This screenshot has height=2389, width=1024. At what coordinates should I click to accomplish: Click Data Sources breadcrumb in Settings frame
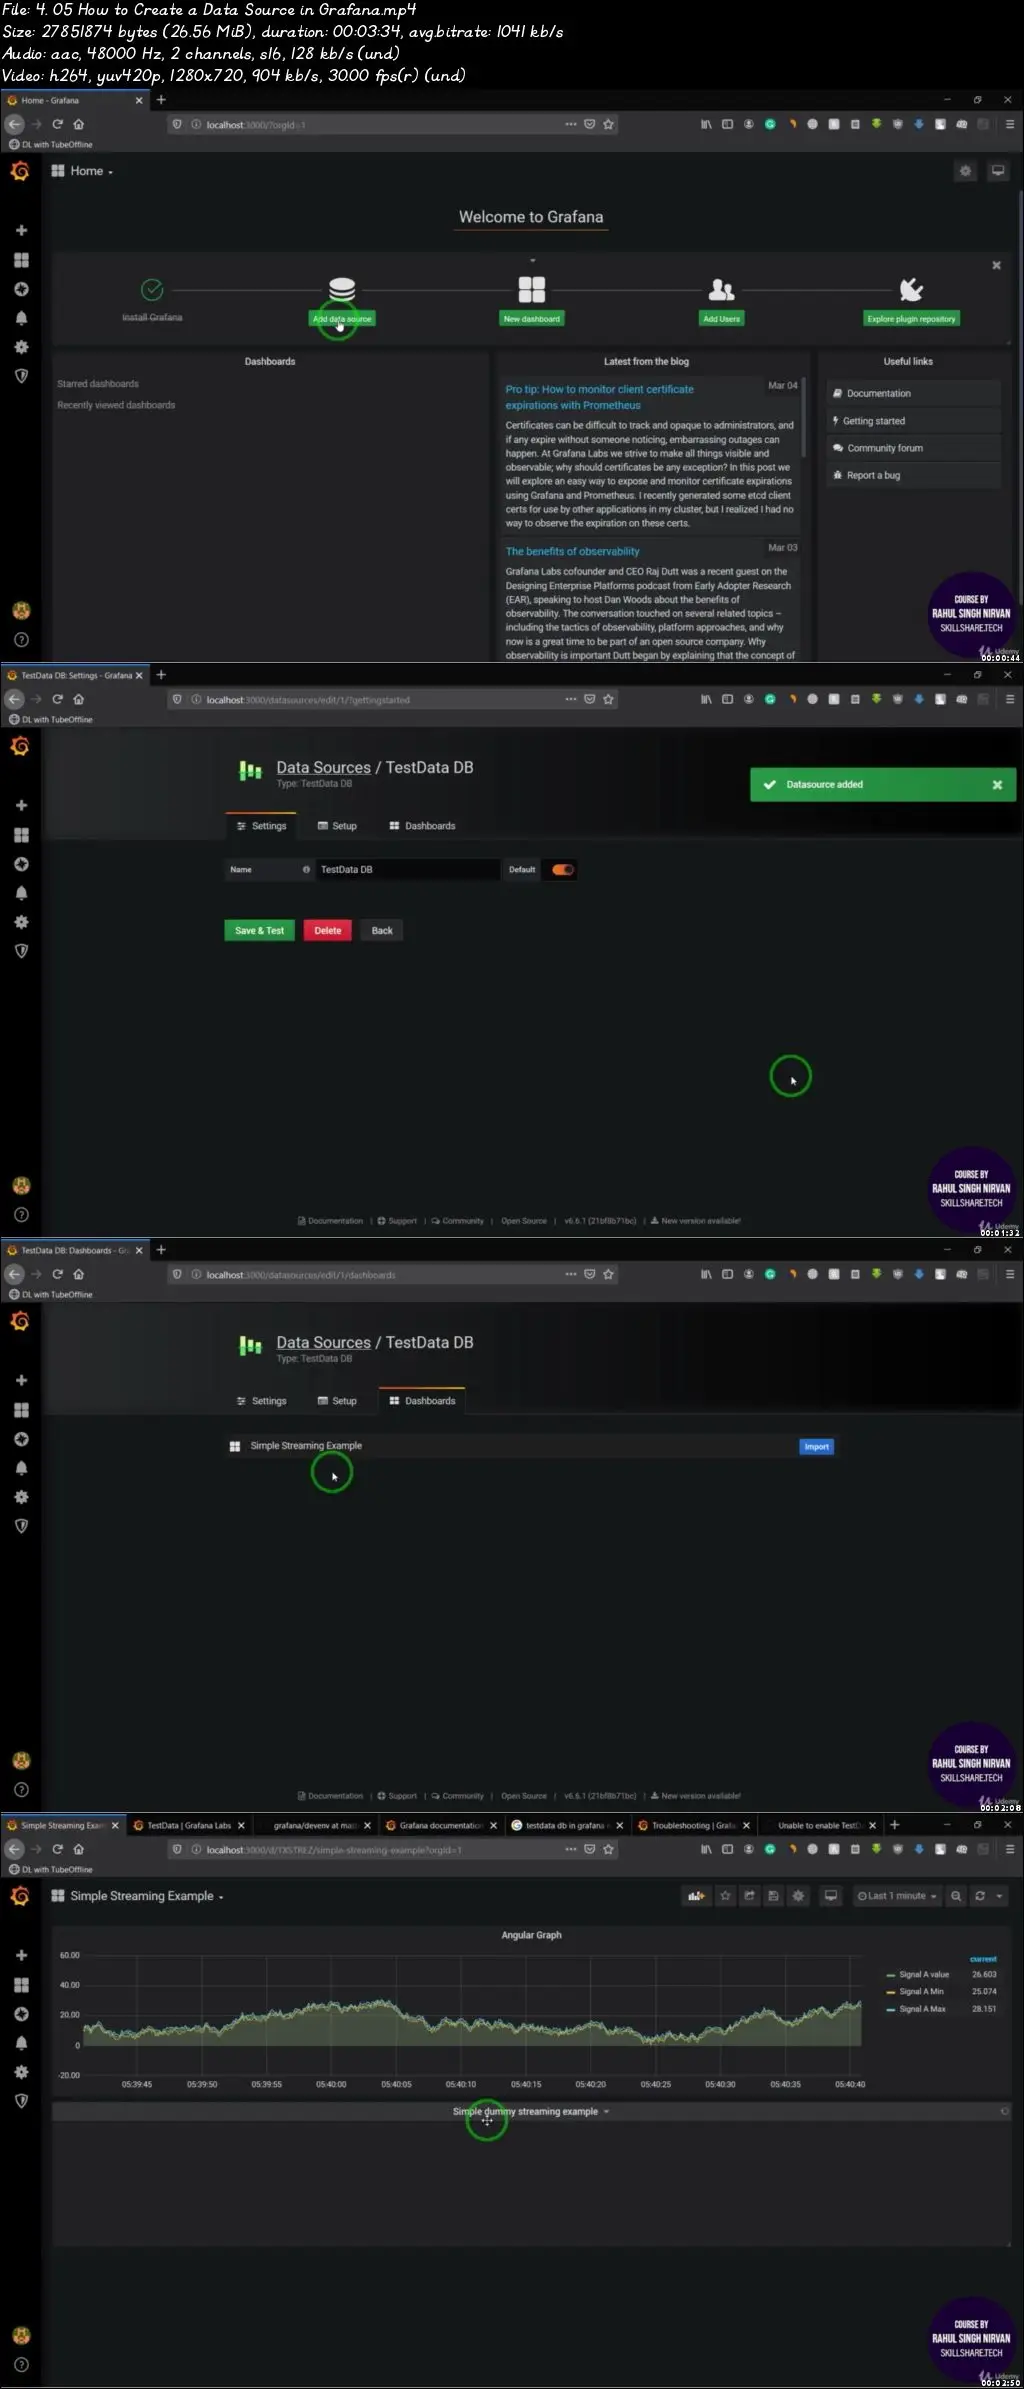(323, 767)
